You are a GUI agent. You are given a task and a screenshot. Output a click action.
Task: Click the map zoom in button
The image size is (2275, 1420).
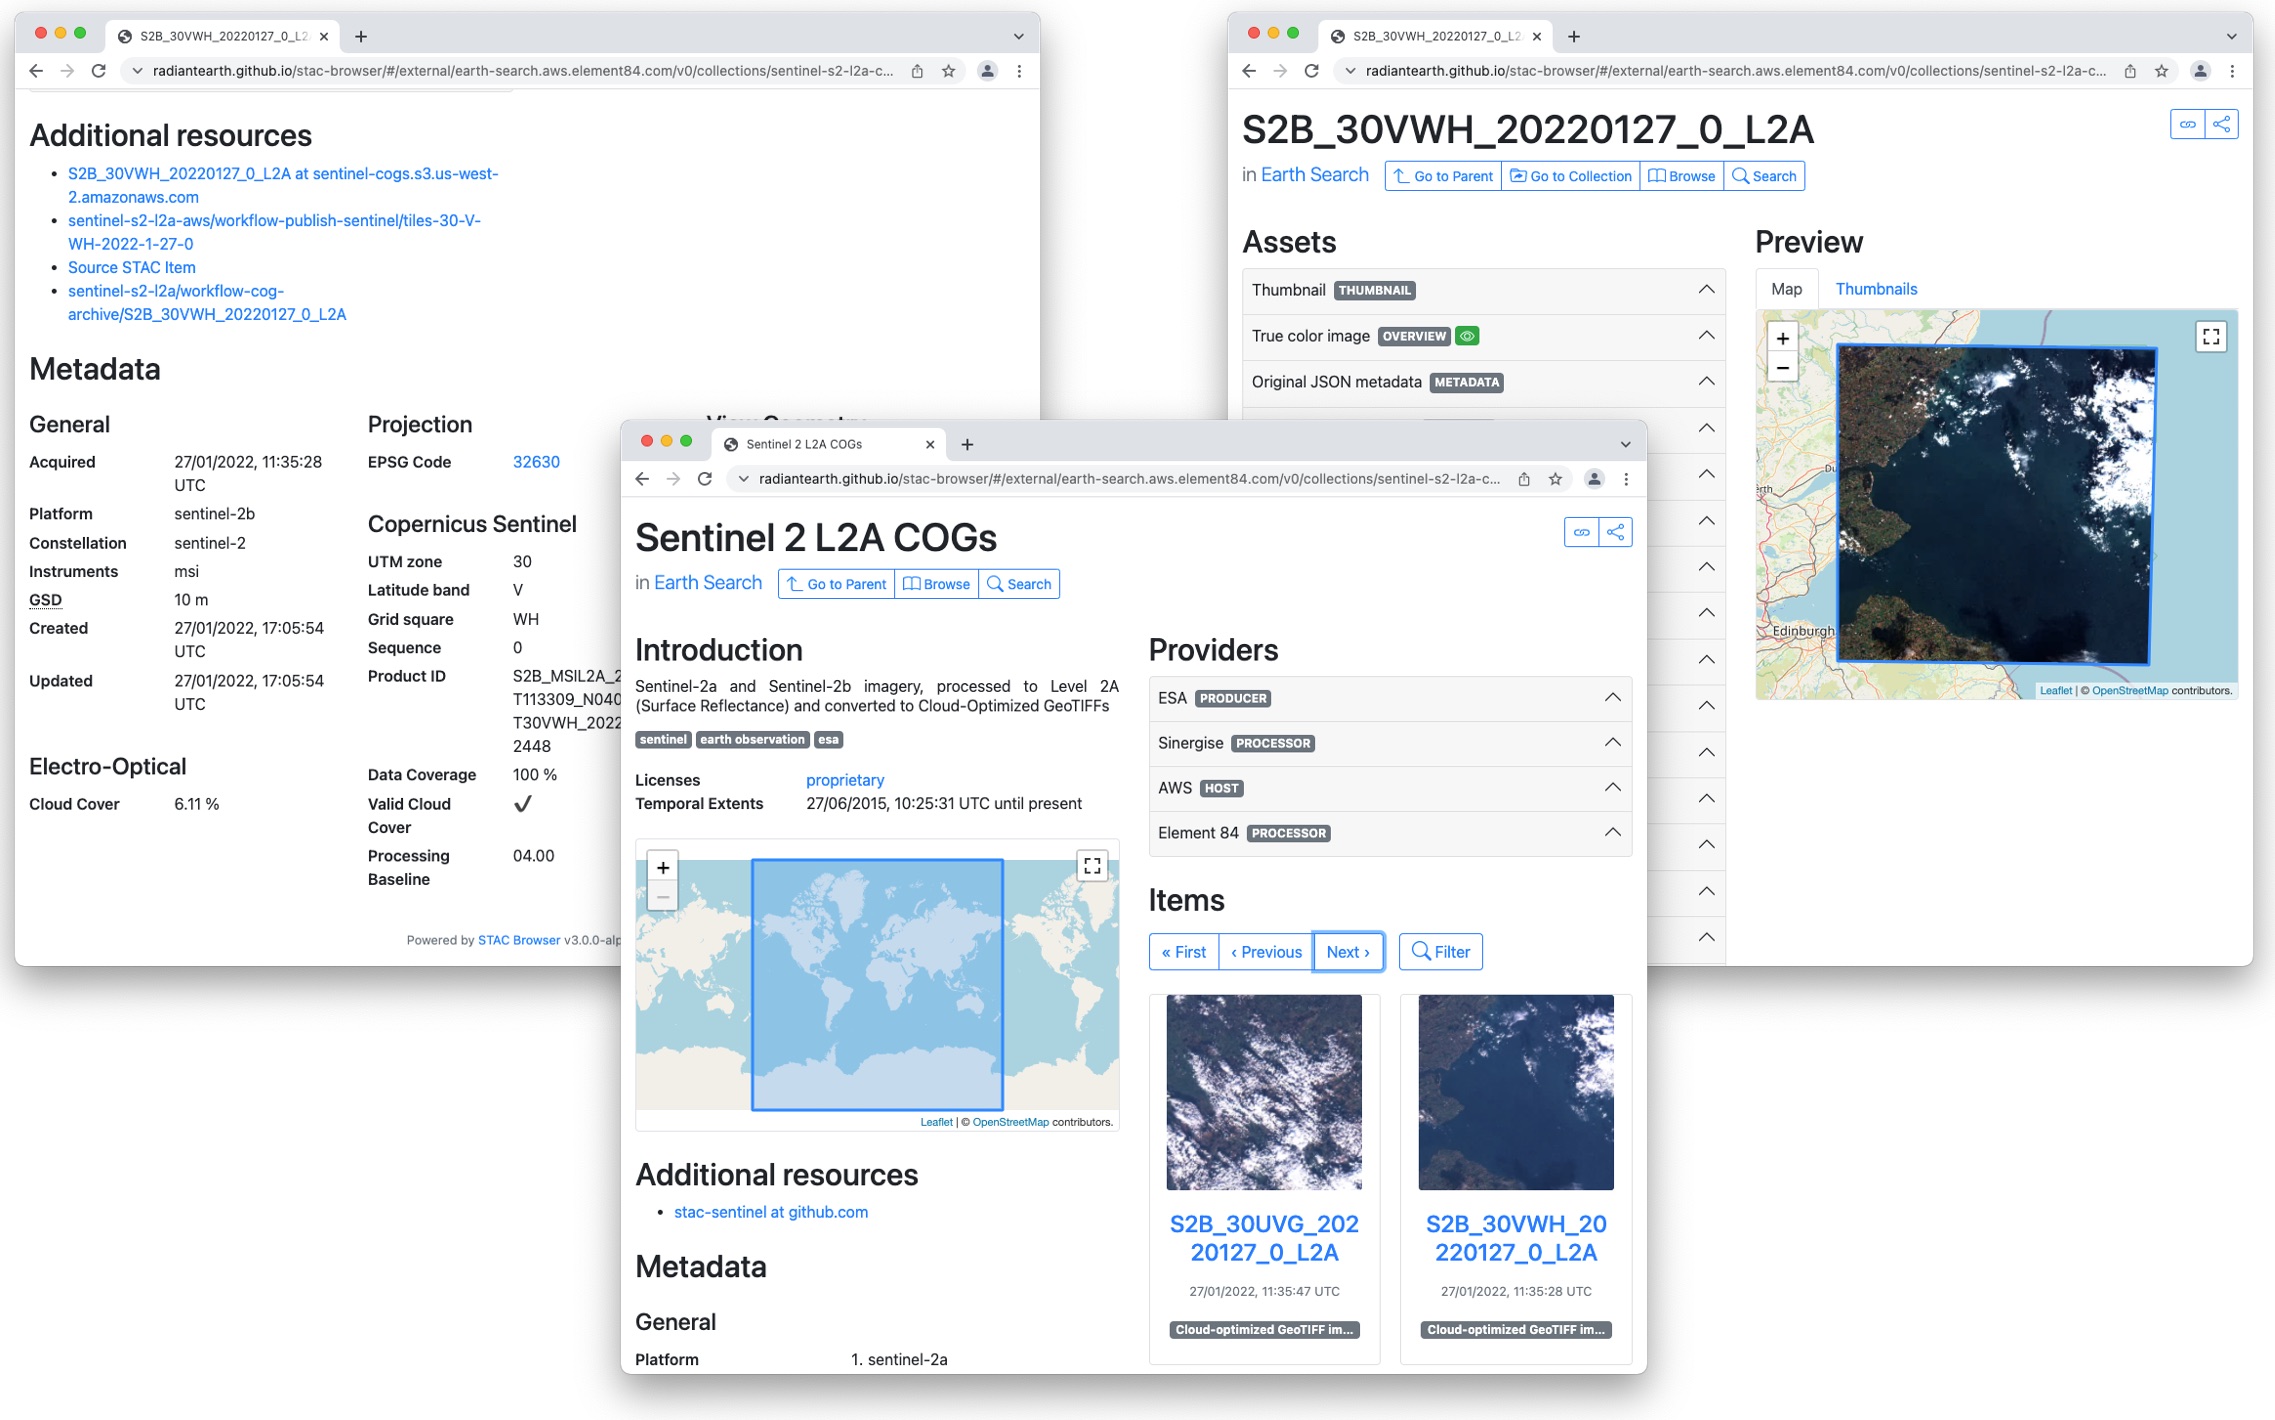click(x=662, y=869)
